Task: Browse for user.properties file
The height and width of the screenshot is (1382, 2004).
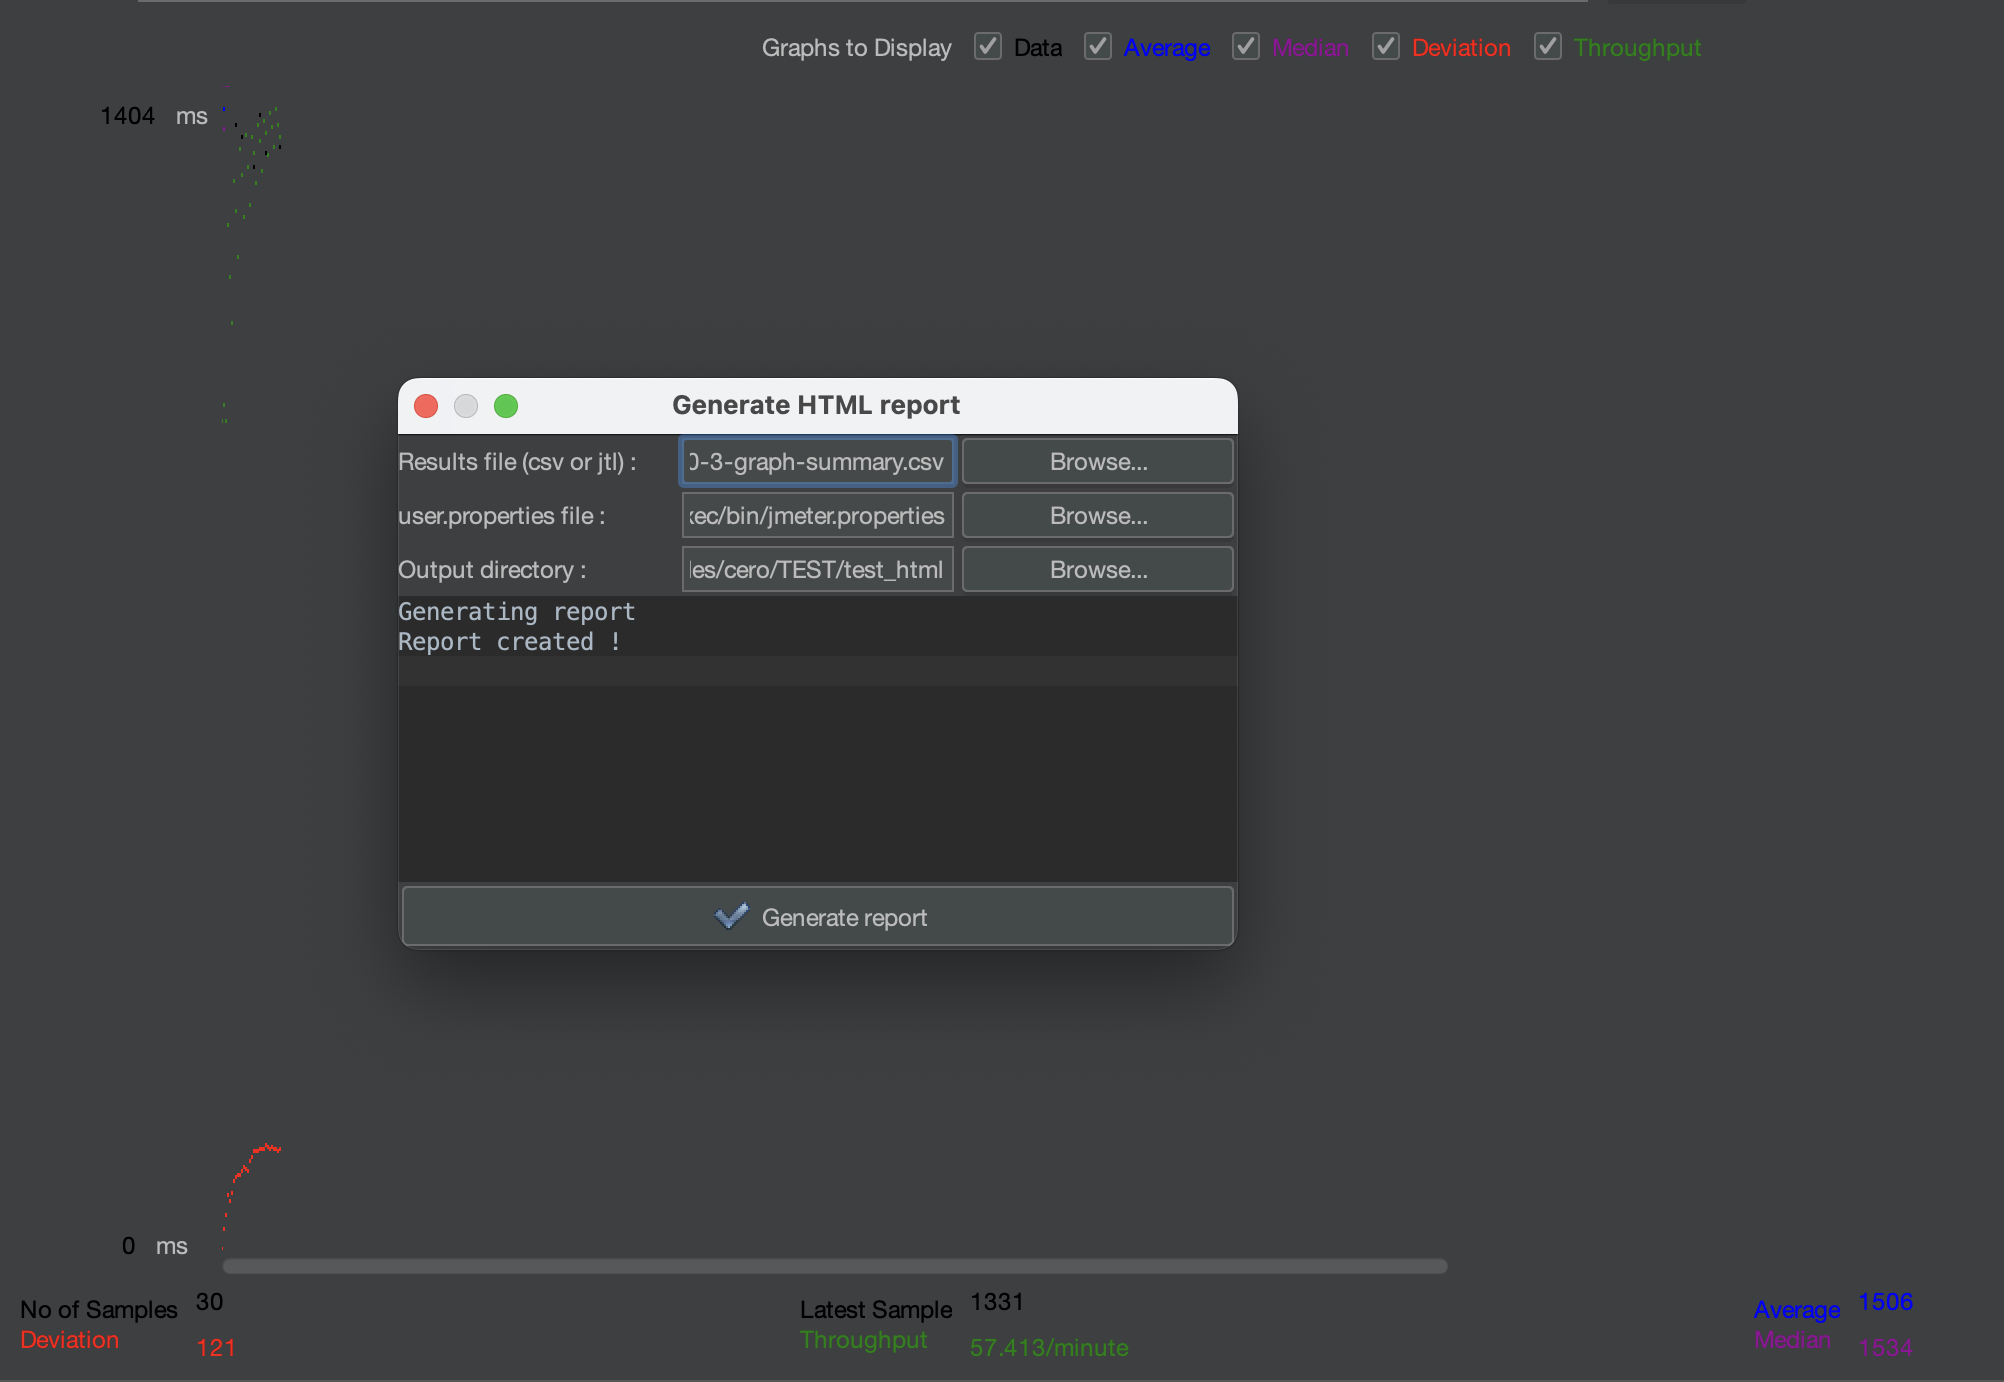Action: click(1097, 516)
